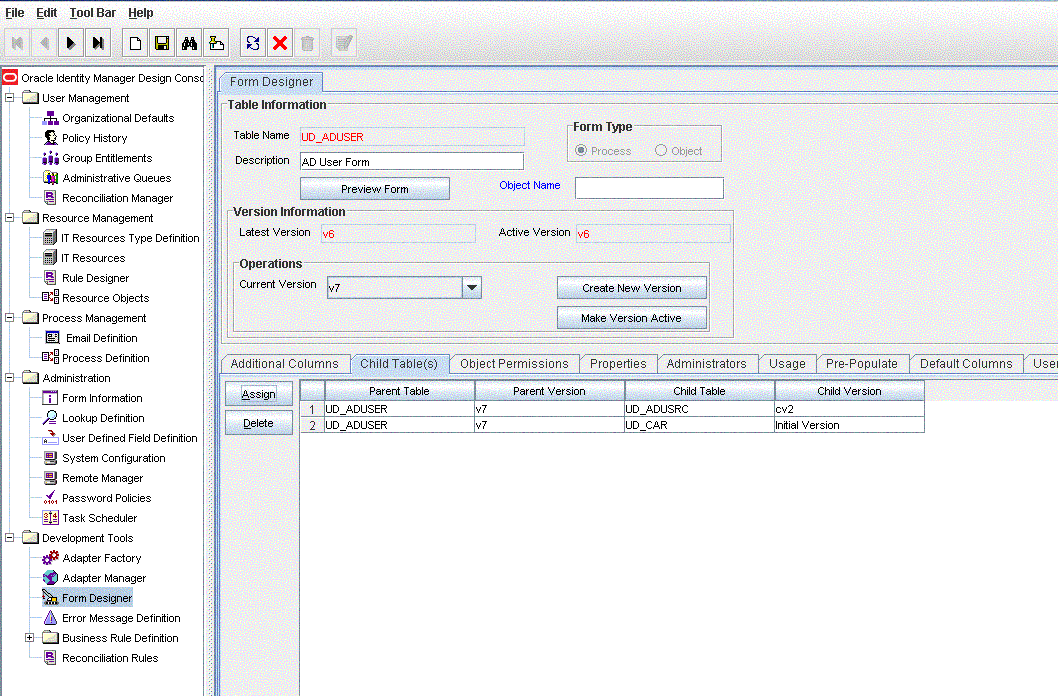Open Error Message Definition in the tree
Viewport: 1058px width, 696px height.
[121, 618]
